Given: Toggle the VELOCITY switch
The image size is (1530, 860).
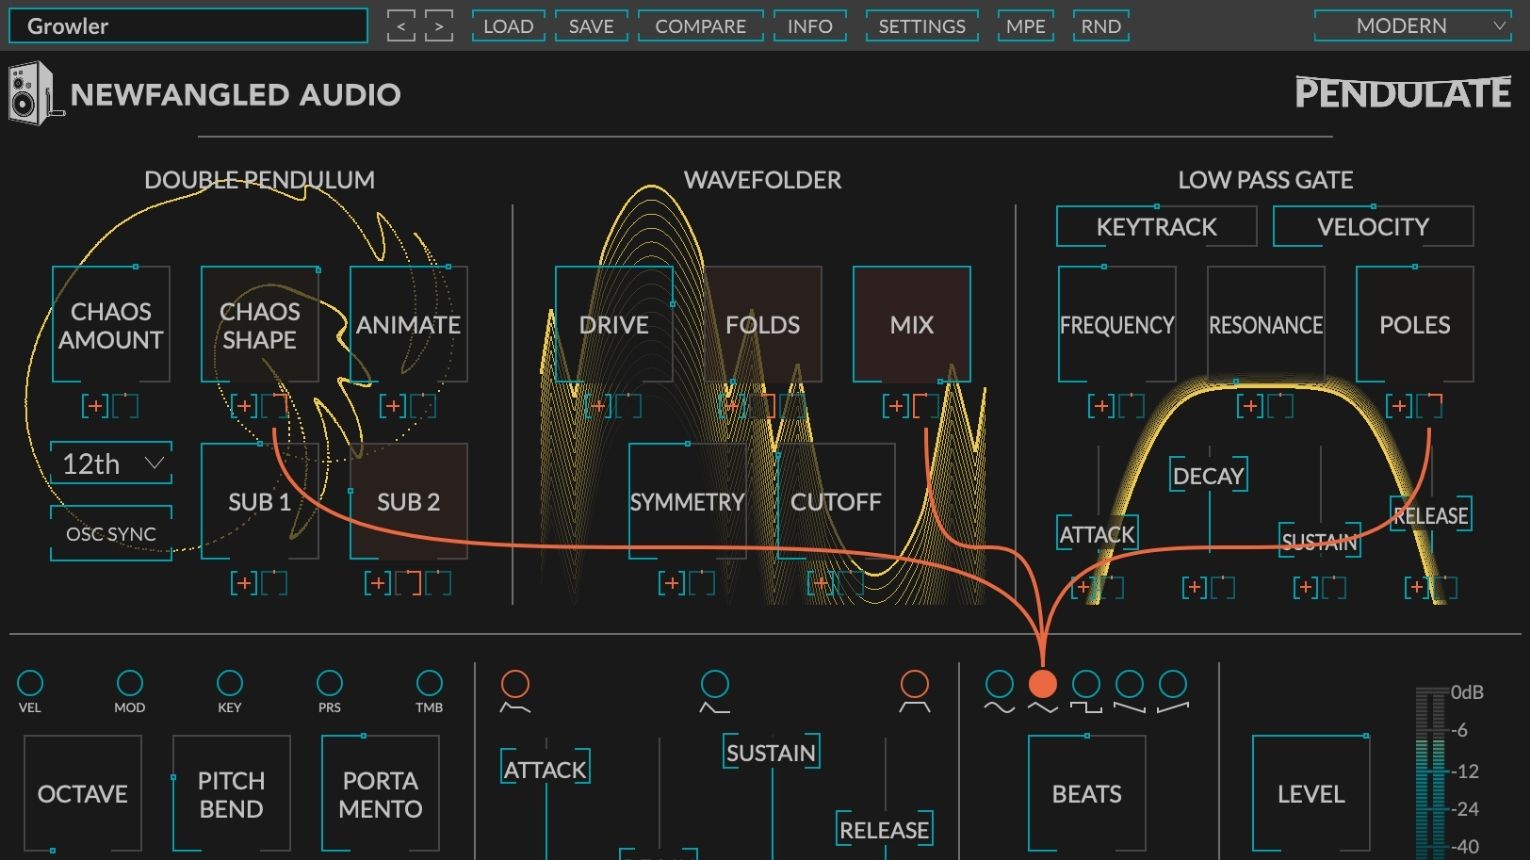Looking at the screenshot, I should 1373,227.
